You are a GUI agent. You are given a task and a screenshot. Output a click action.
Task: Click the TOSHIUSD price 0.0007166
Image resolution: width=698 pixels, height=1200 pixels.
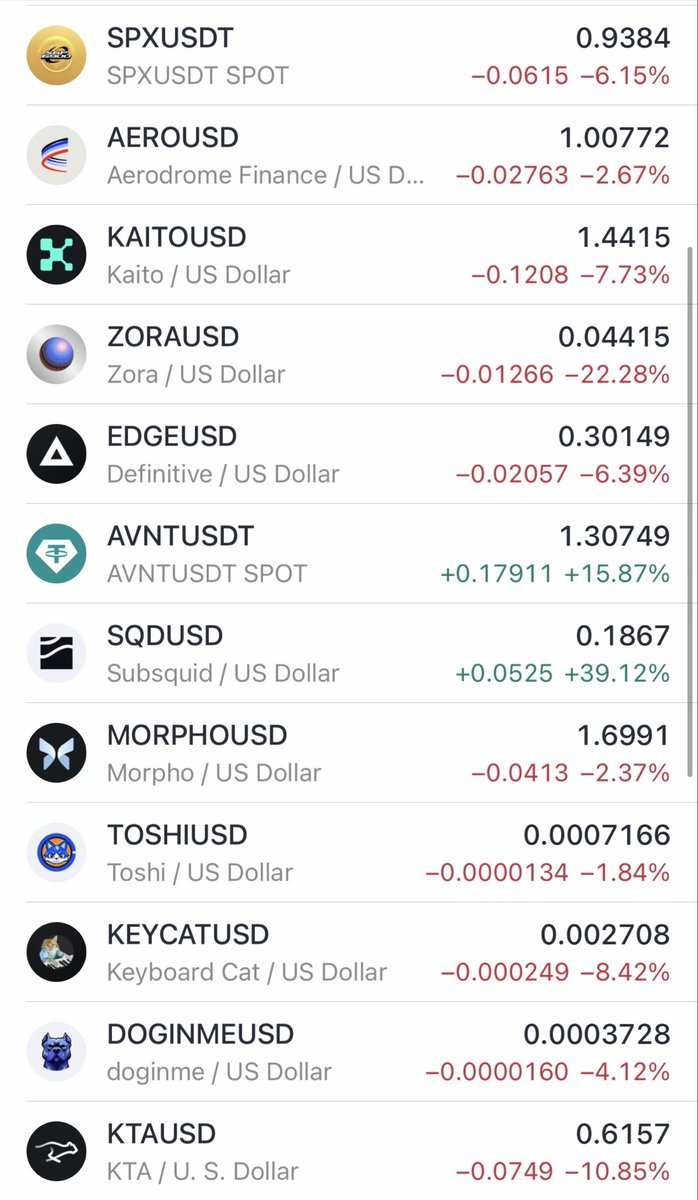(596, 835)
